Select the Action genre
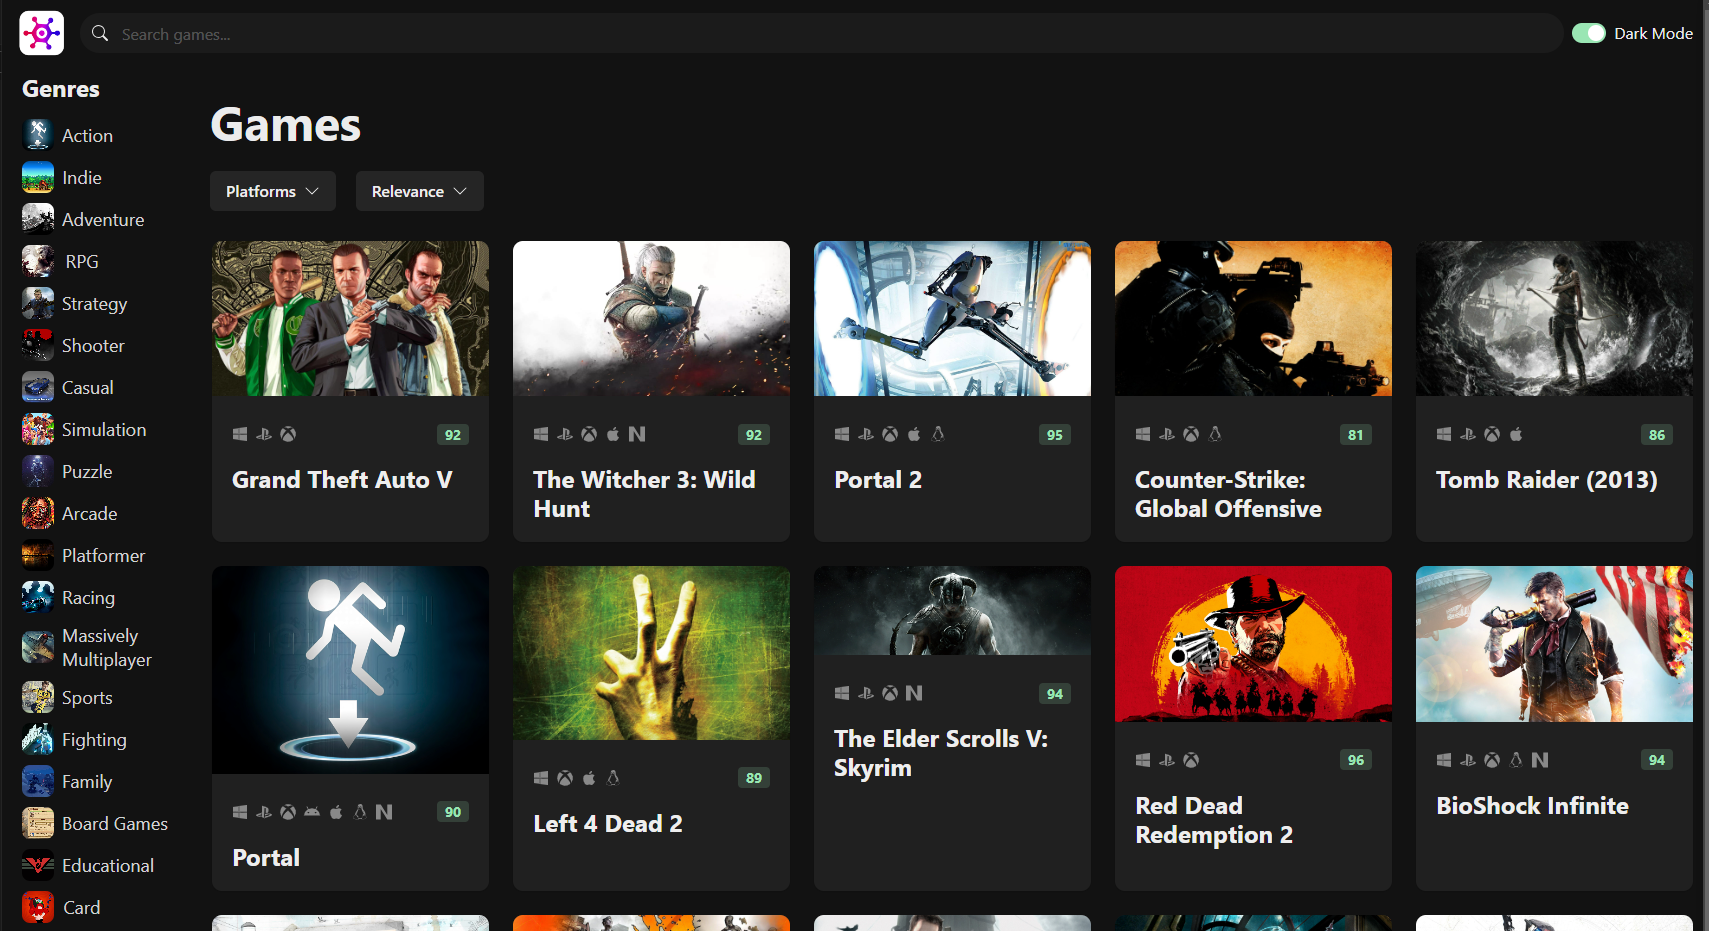 click(87, 136)
